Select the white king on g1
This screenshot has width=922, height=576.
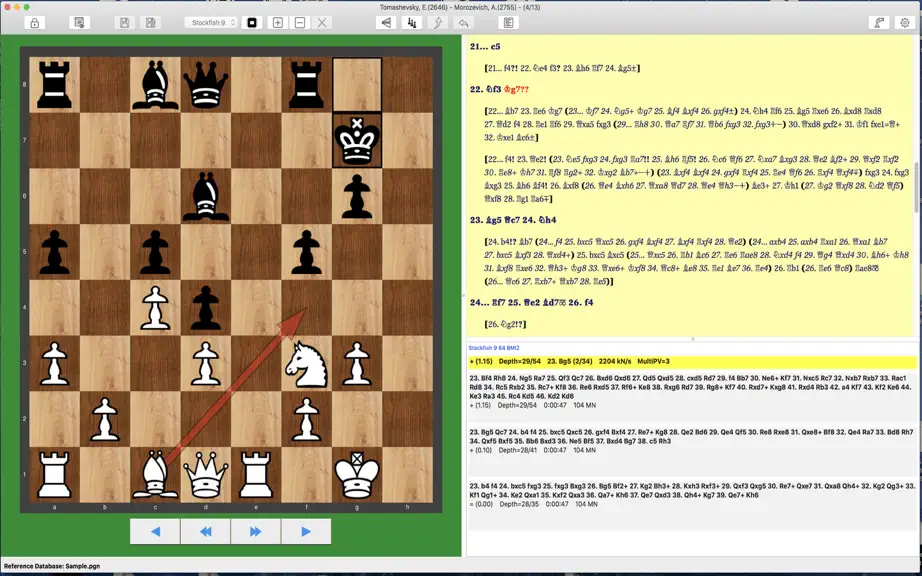(357, 475)
